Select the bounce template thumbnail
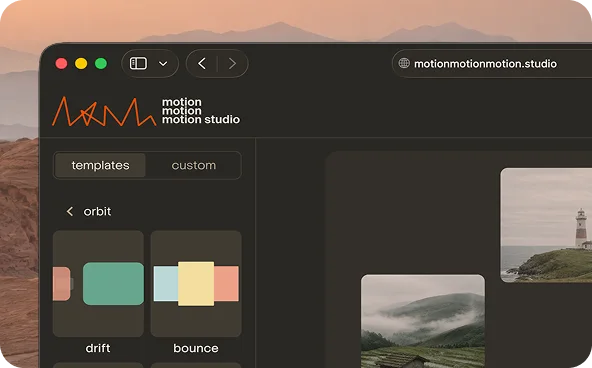Viewport: 592px width, 368px height. tap(196, 283)
